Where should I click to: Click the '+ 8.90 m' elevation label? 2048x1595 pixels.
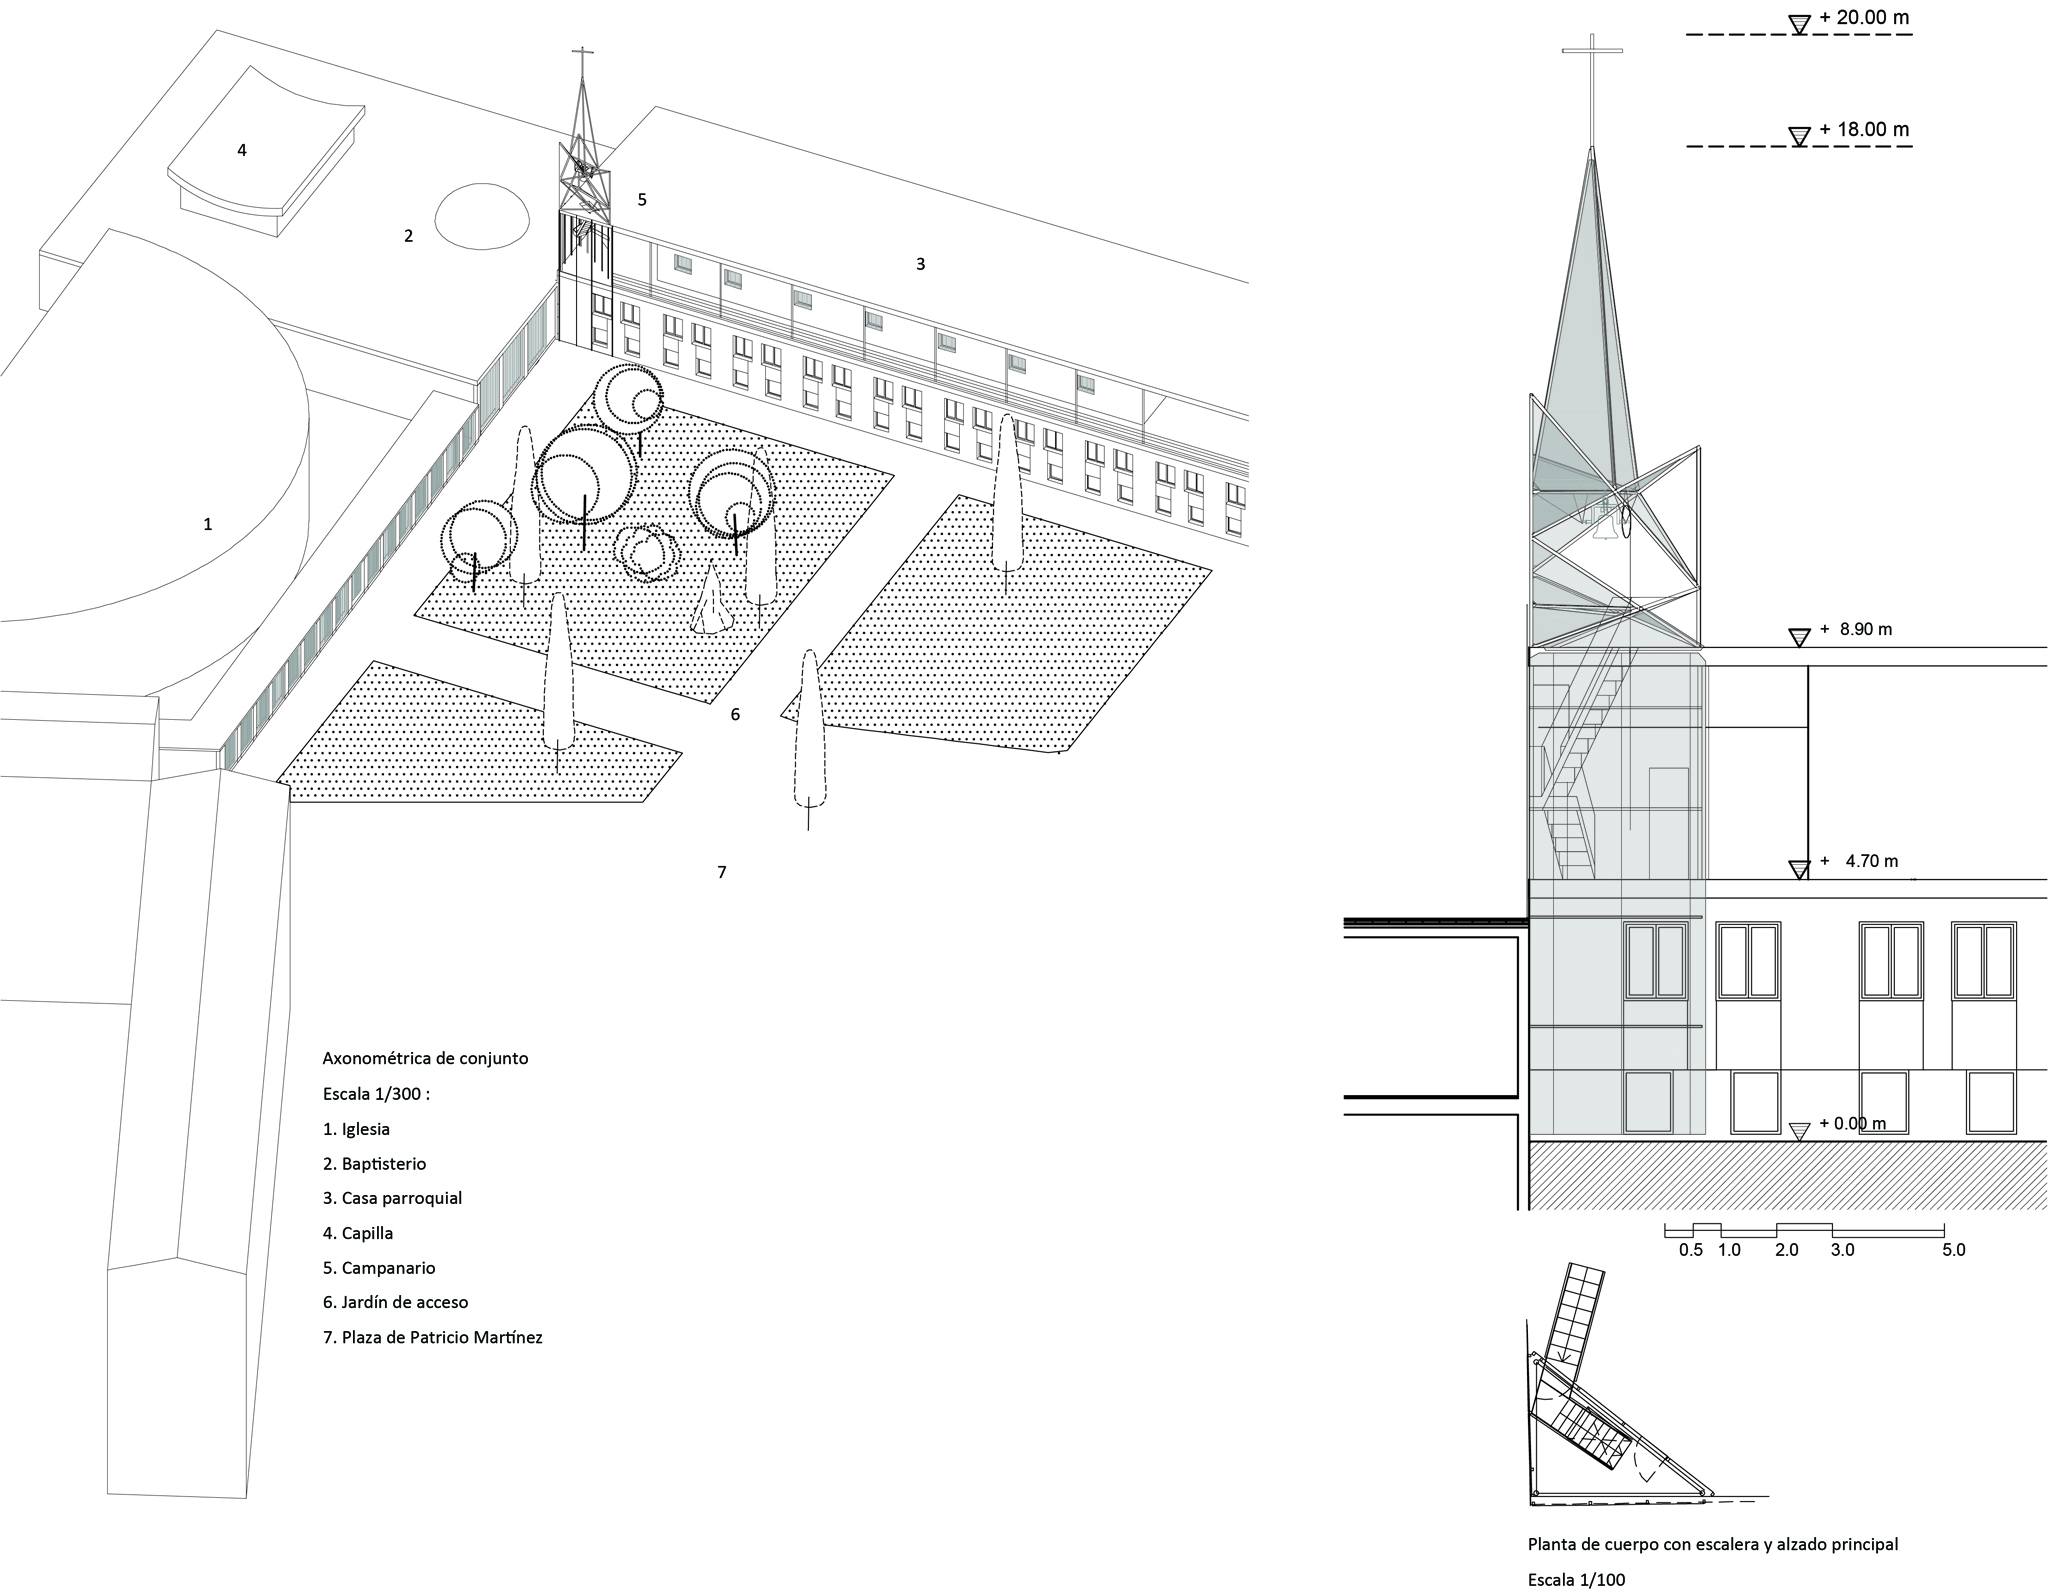[1856, 629]
